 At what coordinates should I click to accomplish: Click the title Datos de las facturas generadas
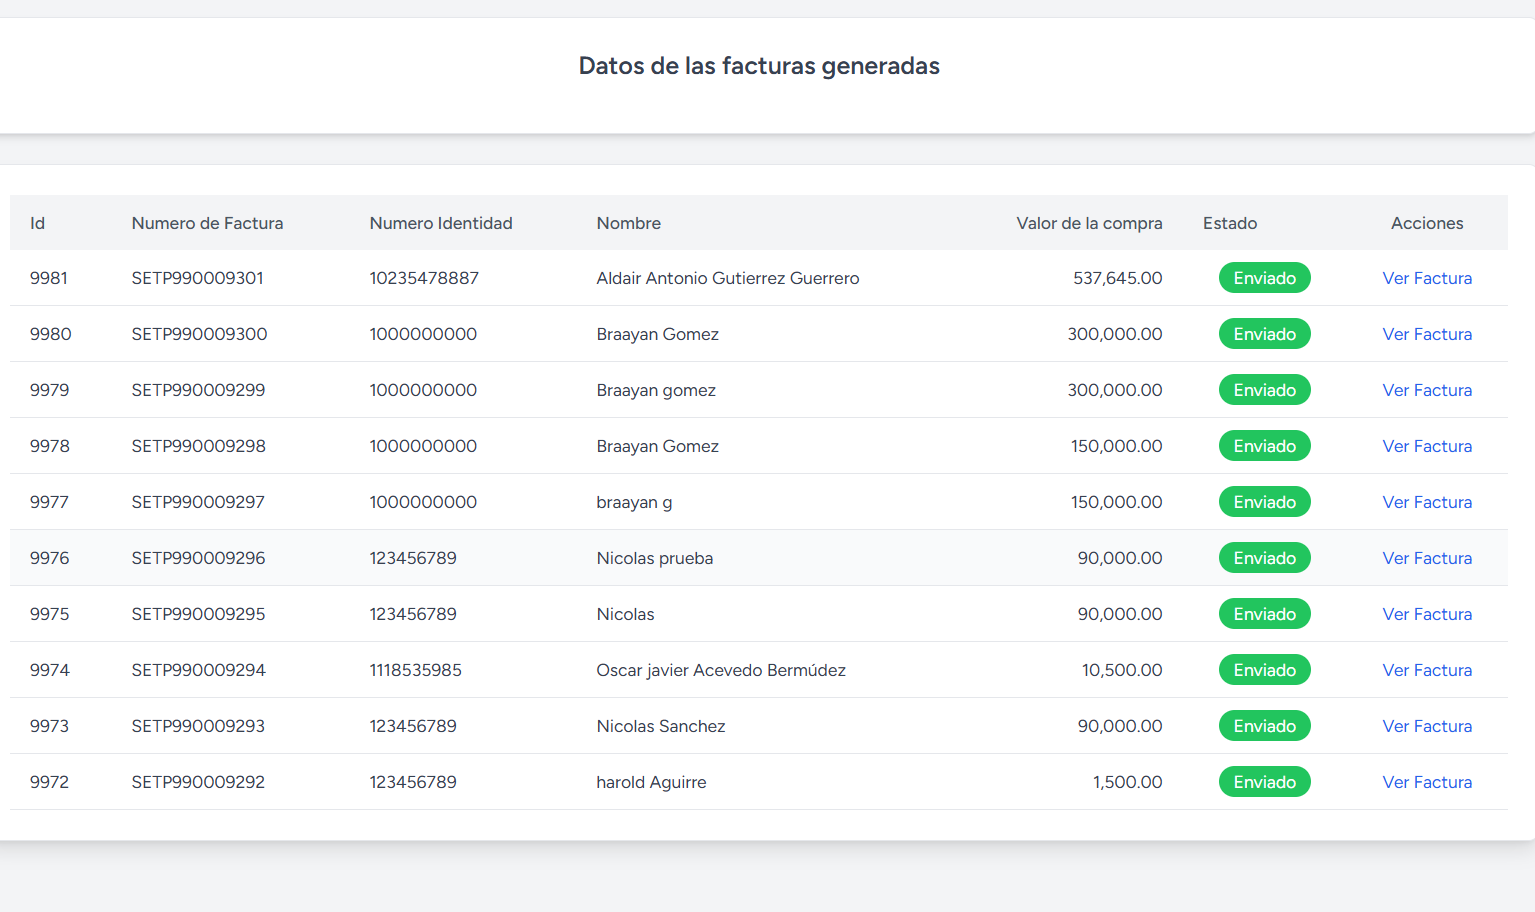pyautogui.click(x=759, y=66)
